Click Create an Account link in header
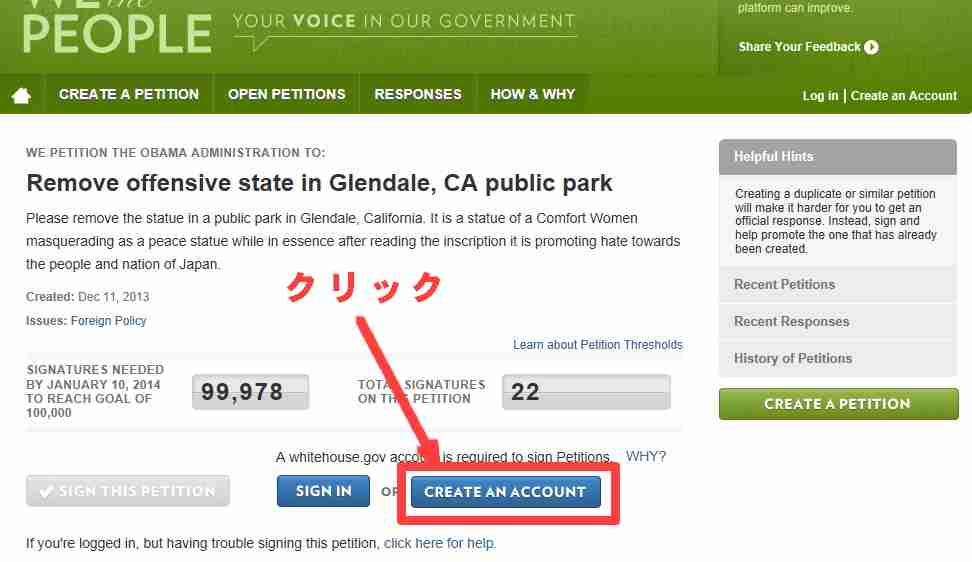Viewport: 972px width, 562px height. 904,96
